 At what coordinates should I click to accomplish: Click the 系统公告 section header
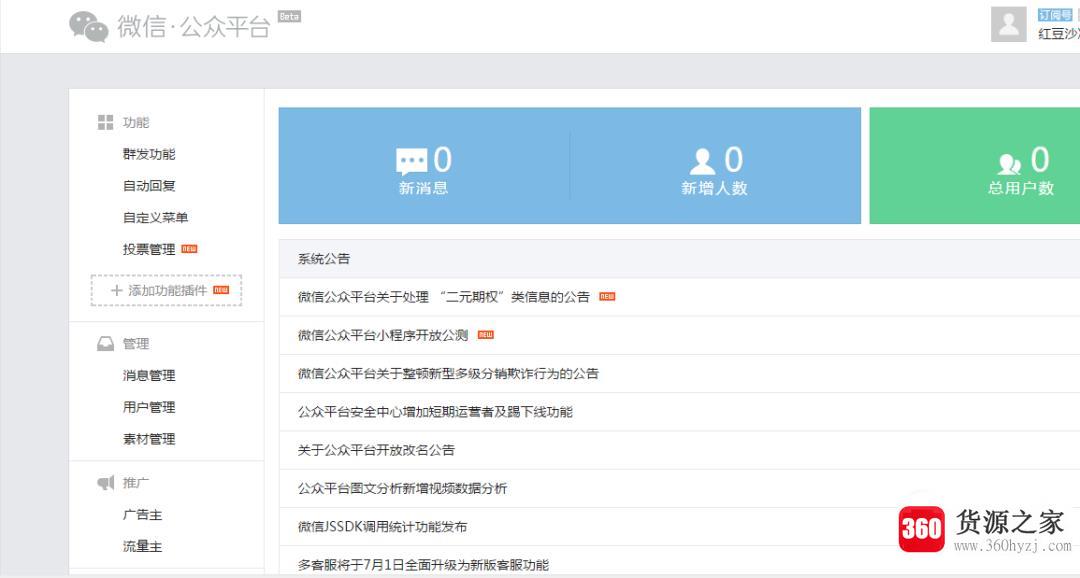point(324,259)
